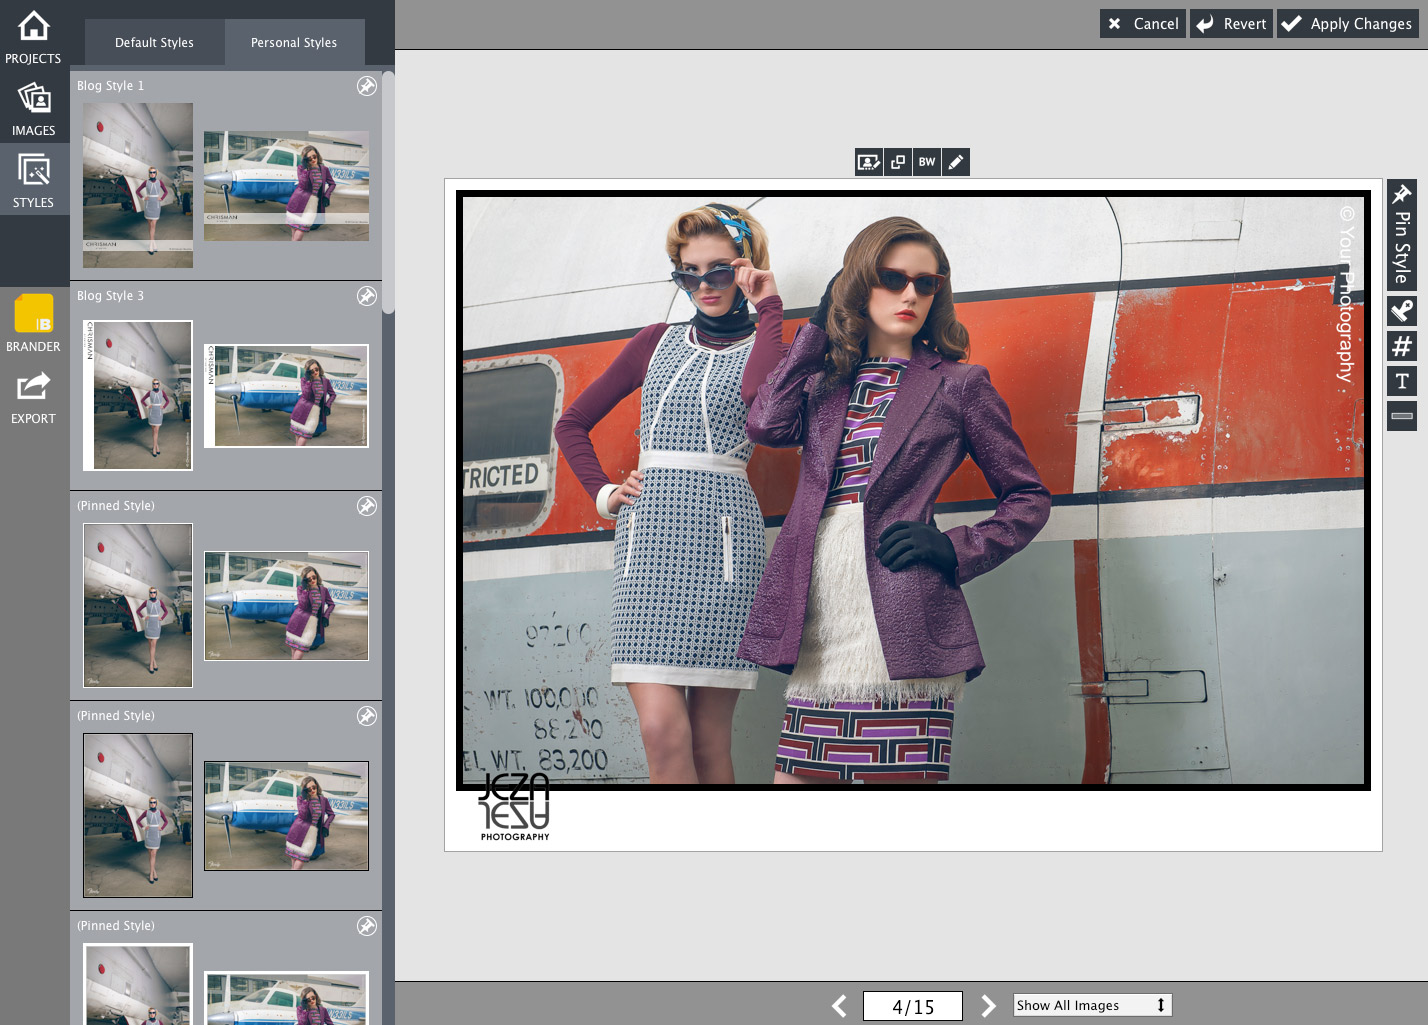Click the Pin Style button
The height and width of the screenshot is (1025, 1428).
(x=1402, y=235)
